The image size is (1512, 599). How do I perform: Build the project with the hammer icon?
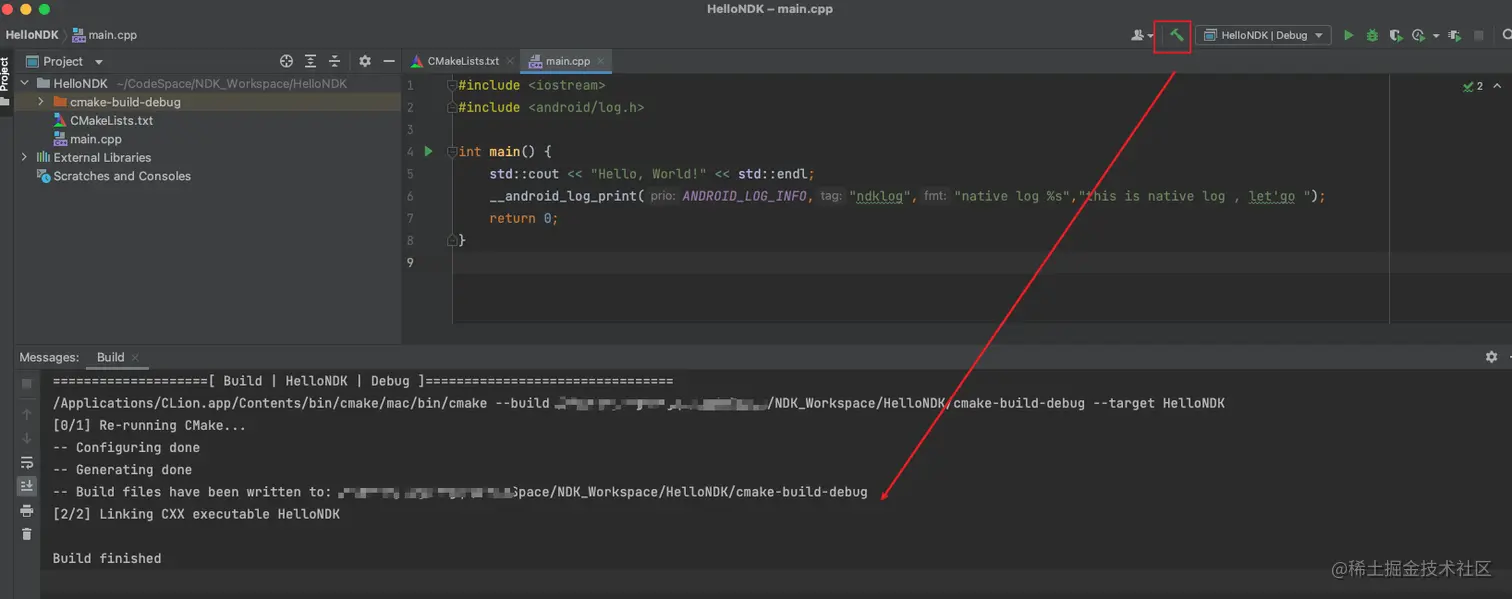coord(1176,35)
